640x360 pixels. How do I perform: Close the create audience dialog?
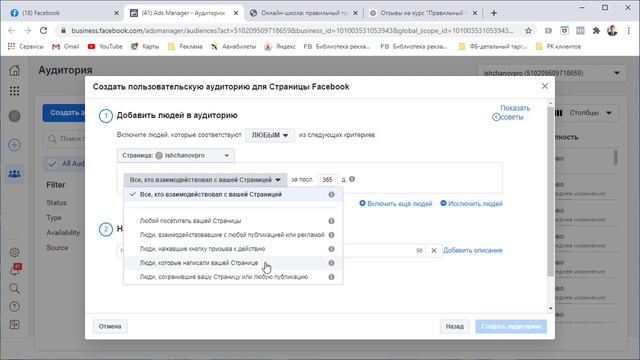[545, 86]
